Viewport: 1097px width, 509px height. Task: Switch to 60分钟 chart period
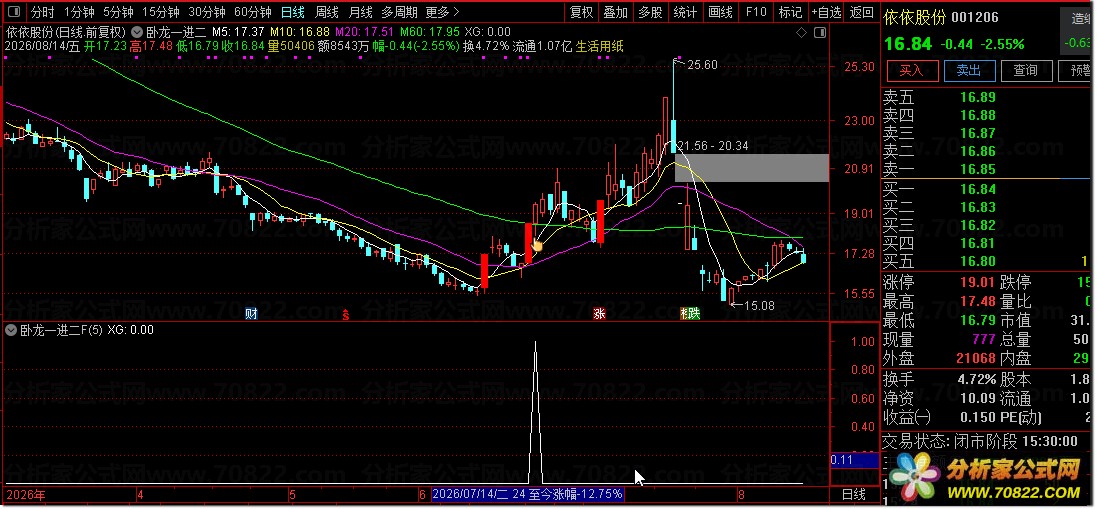[253, 12]
